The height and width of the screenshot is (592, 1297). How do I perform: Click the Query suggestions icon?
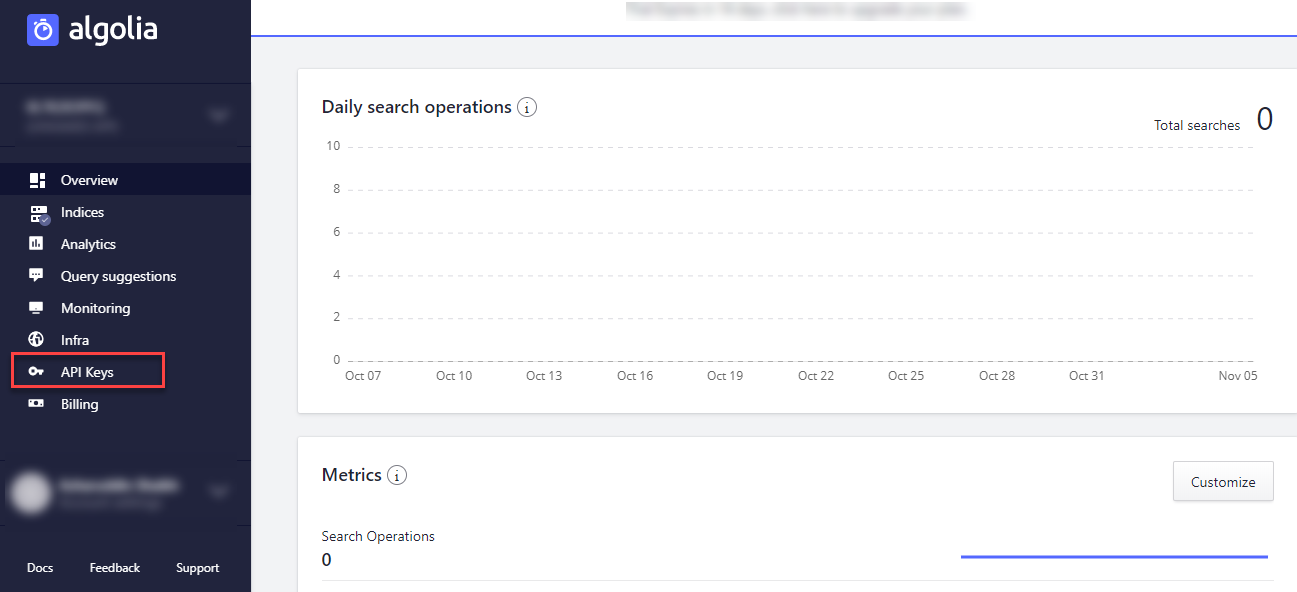(38, 275)
